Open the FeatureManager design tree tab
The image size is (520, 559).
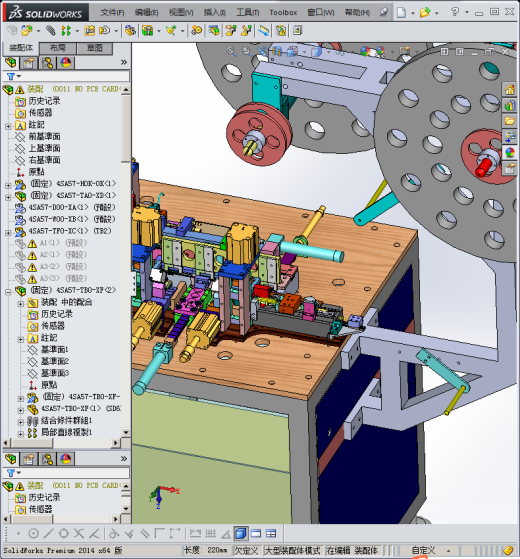point(11,63)
